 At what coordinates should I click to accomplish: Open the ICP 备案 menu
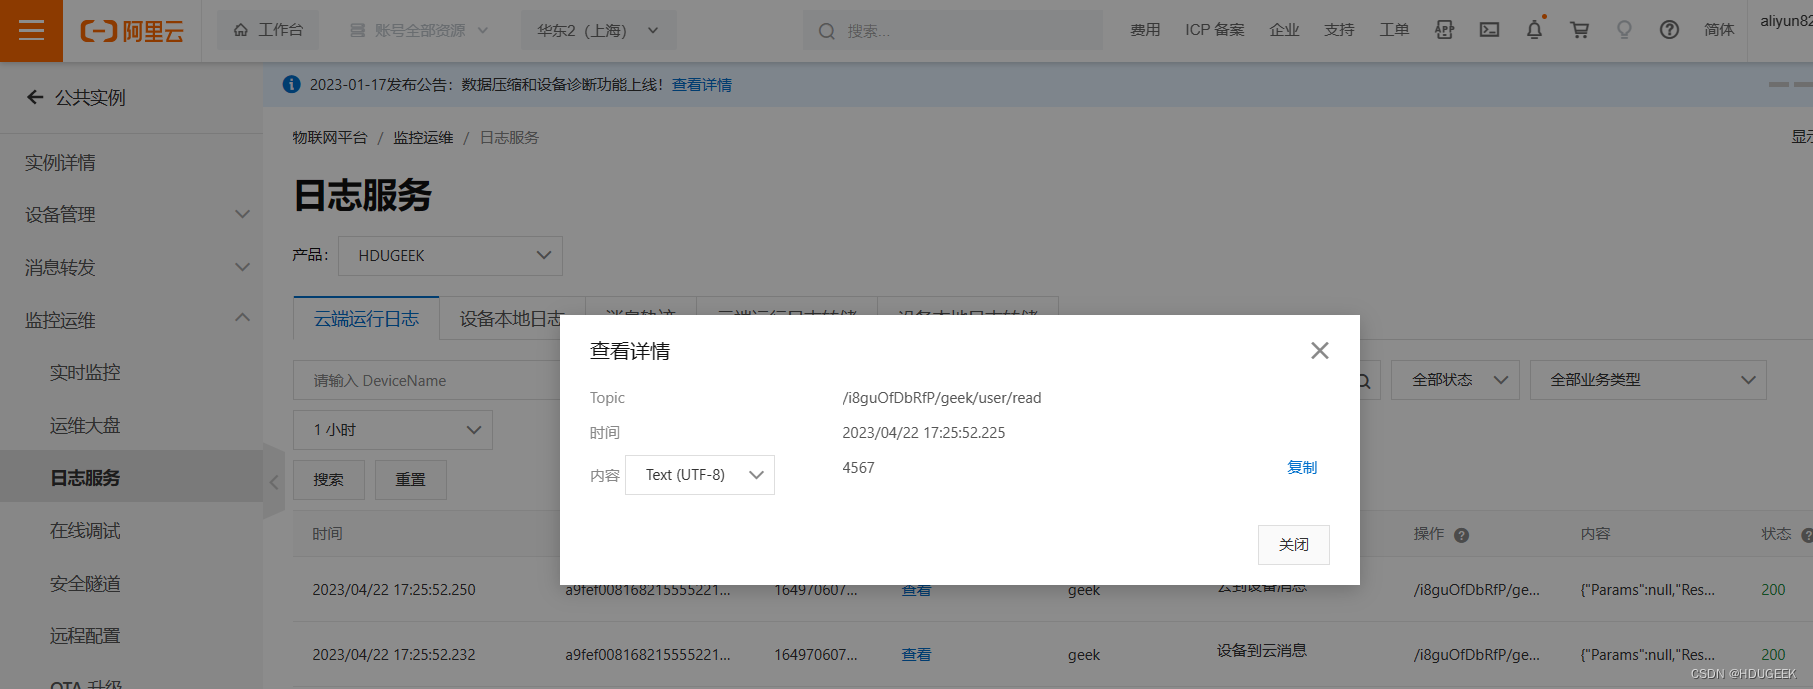click(1215, 30)
